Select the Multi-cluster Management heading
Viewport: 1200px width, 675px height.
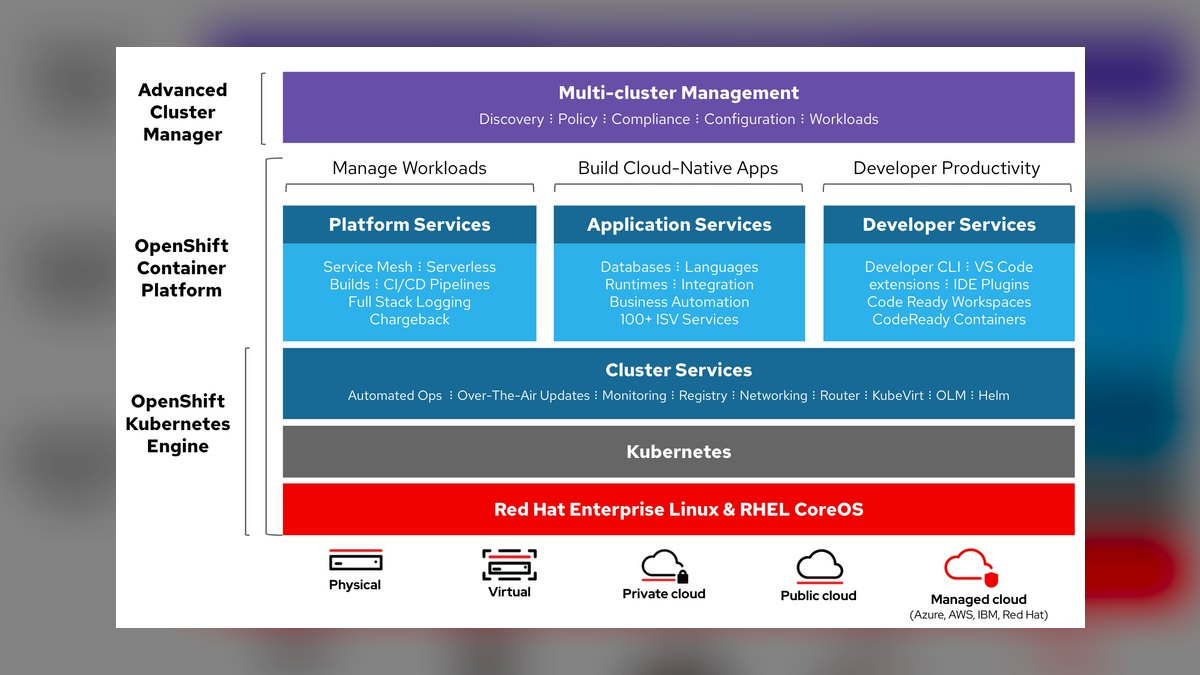pos(679,93)
